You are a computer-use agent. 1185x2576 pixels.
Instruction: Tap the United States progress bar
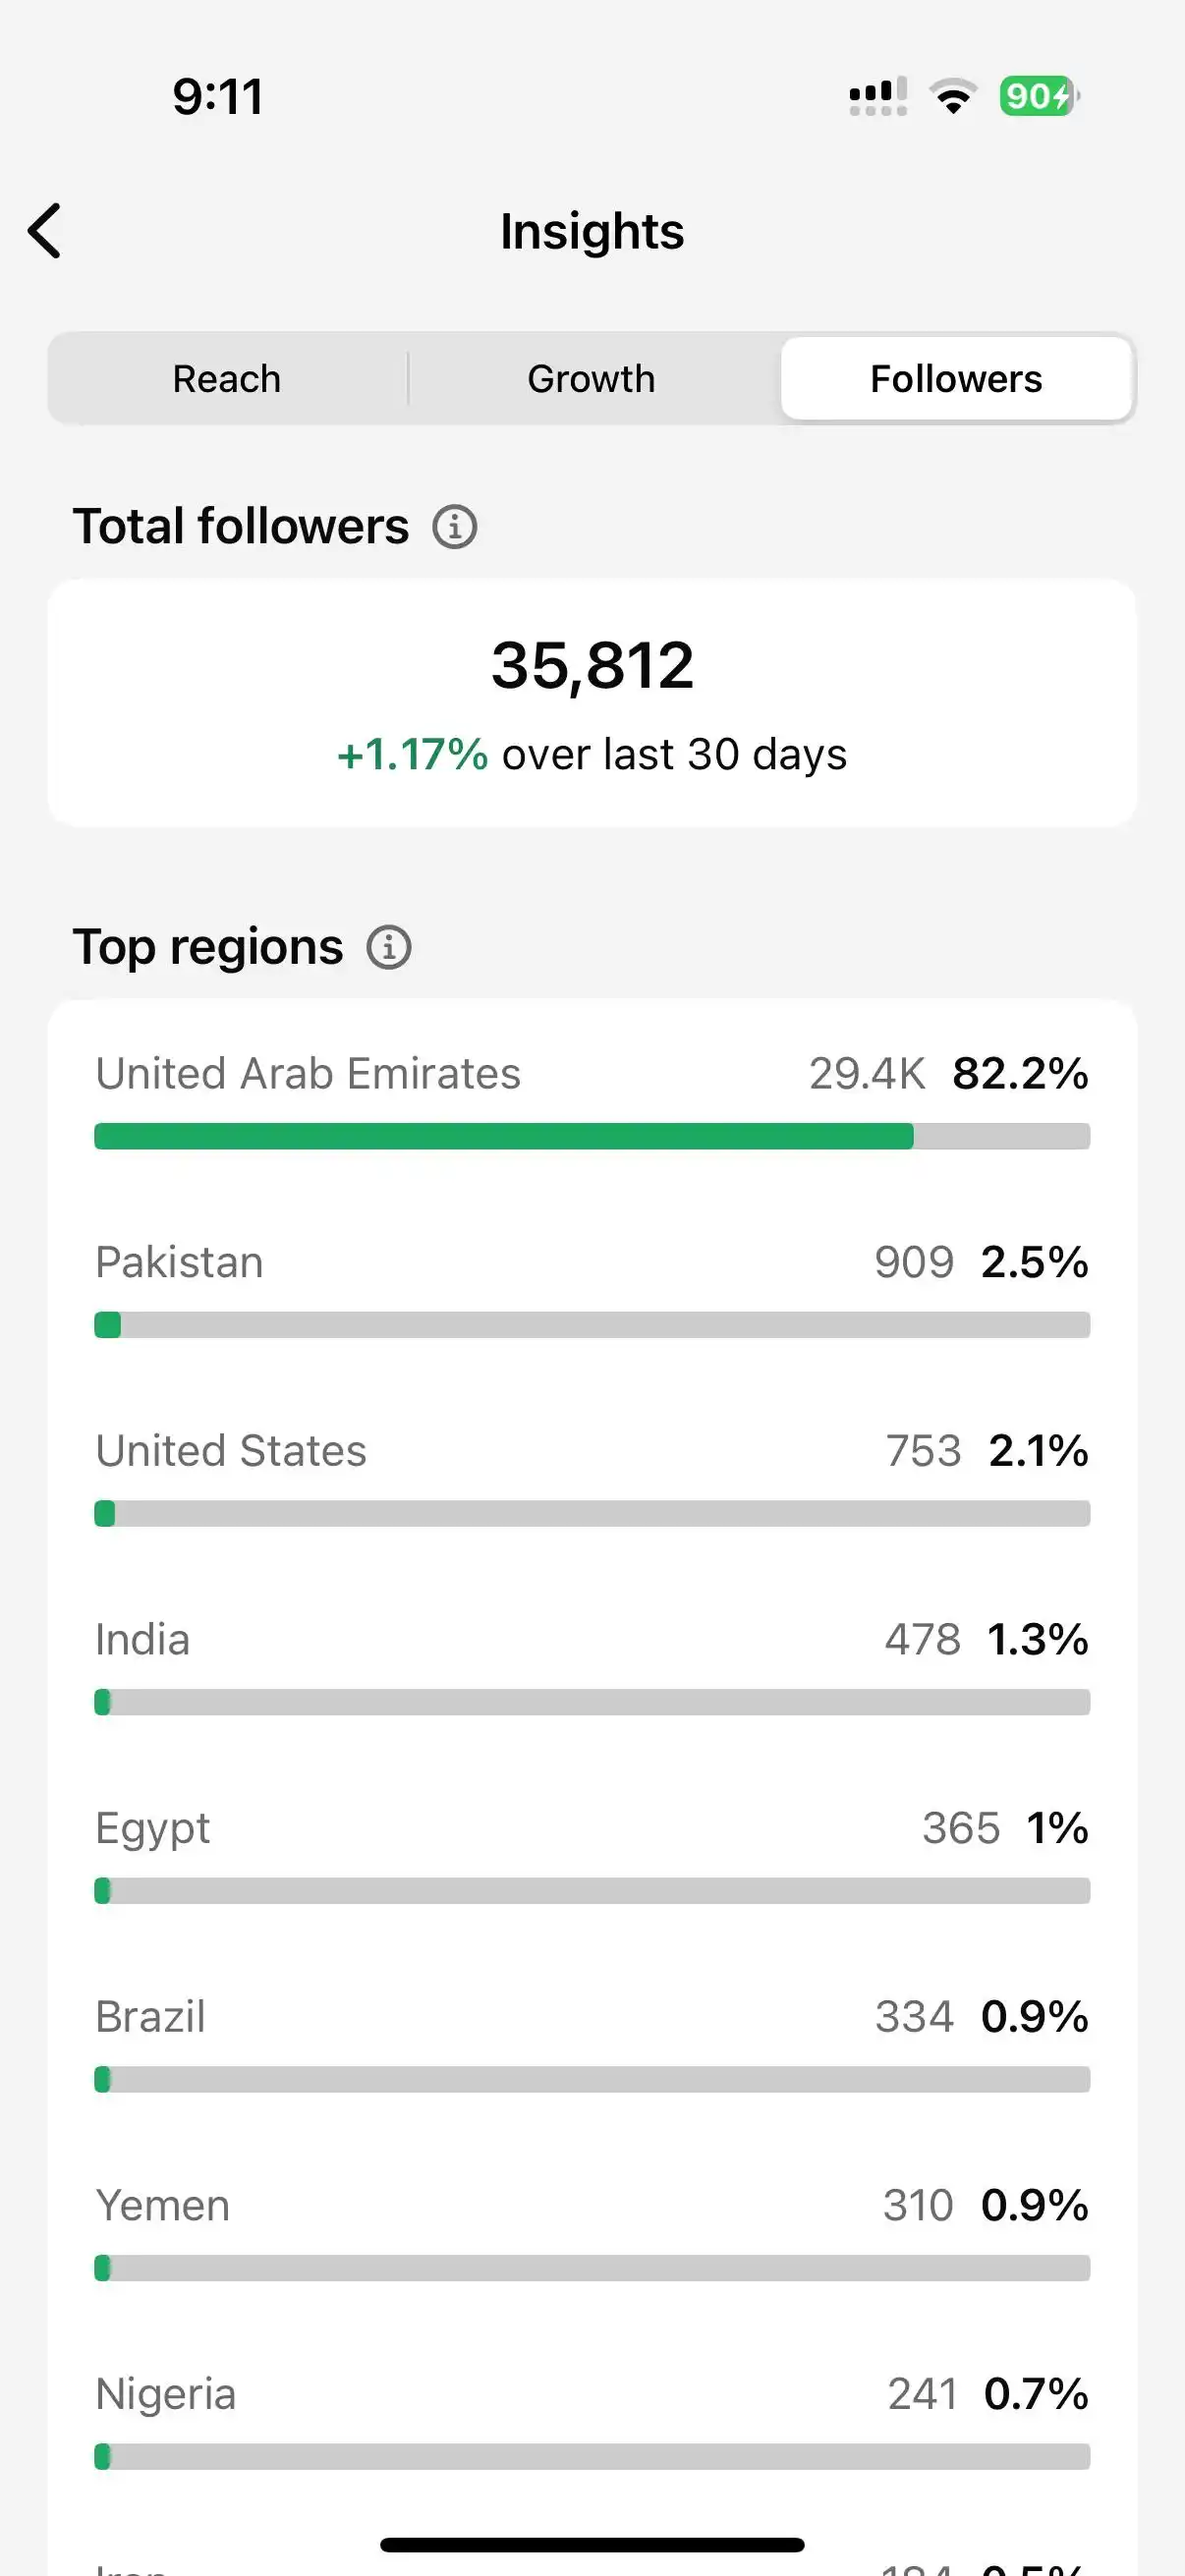point(592,1513)
